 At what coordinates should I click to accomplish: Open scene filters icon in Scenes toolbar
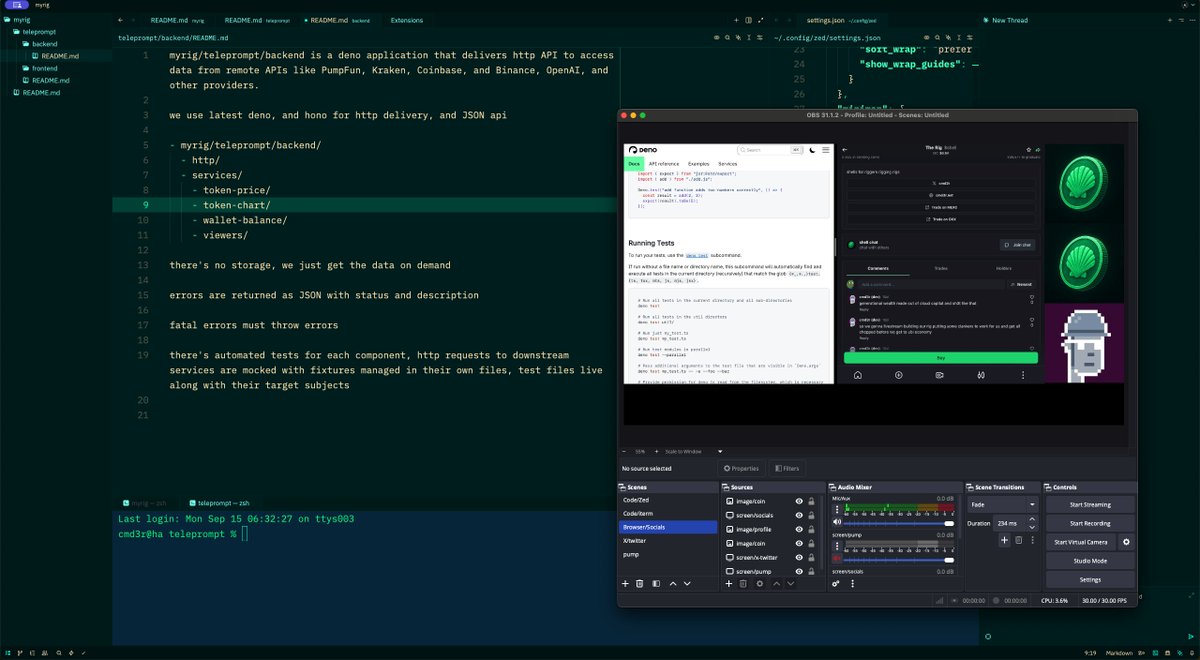[656, 583]
